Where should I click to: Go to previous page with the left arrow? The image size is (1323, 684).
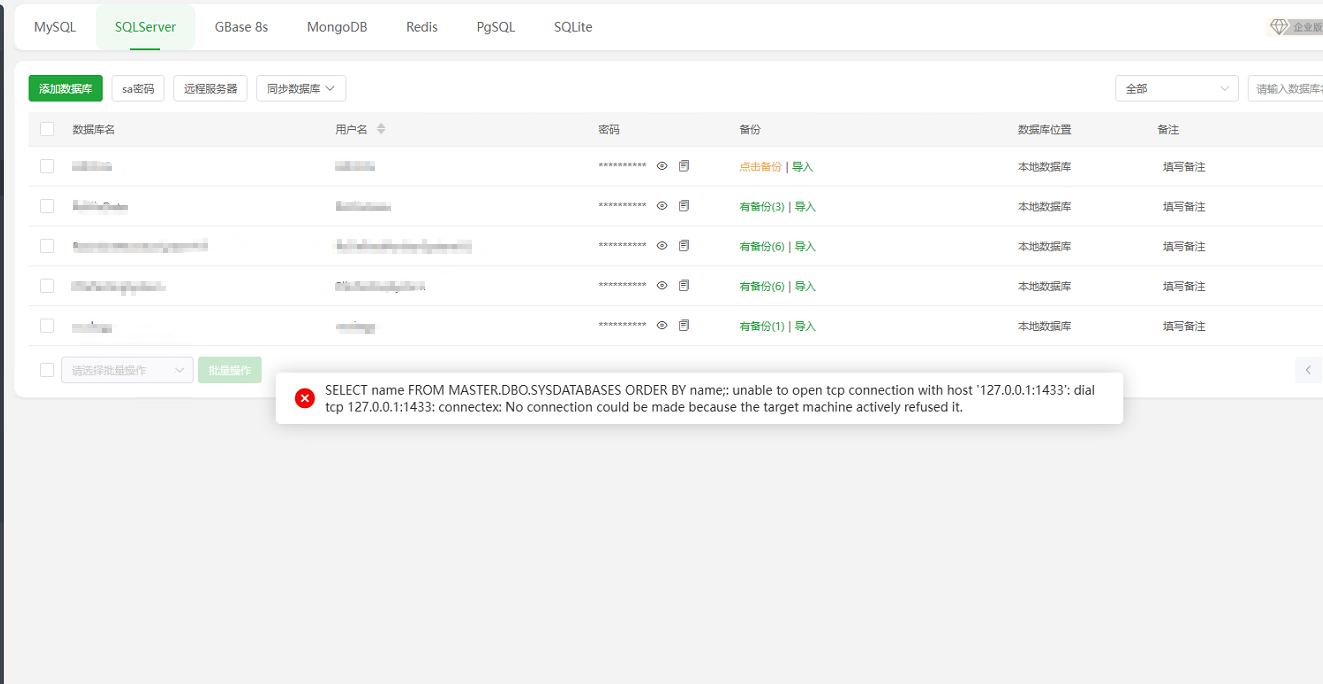[x=1308, y=370]
